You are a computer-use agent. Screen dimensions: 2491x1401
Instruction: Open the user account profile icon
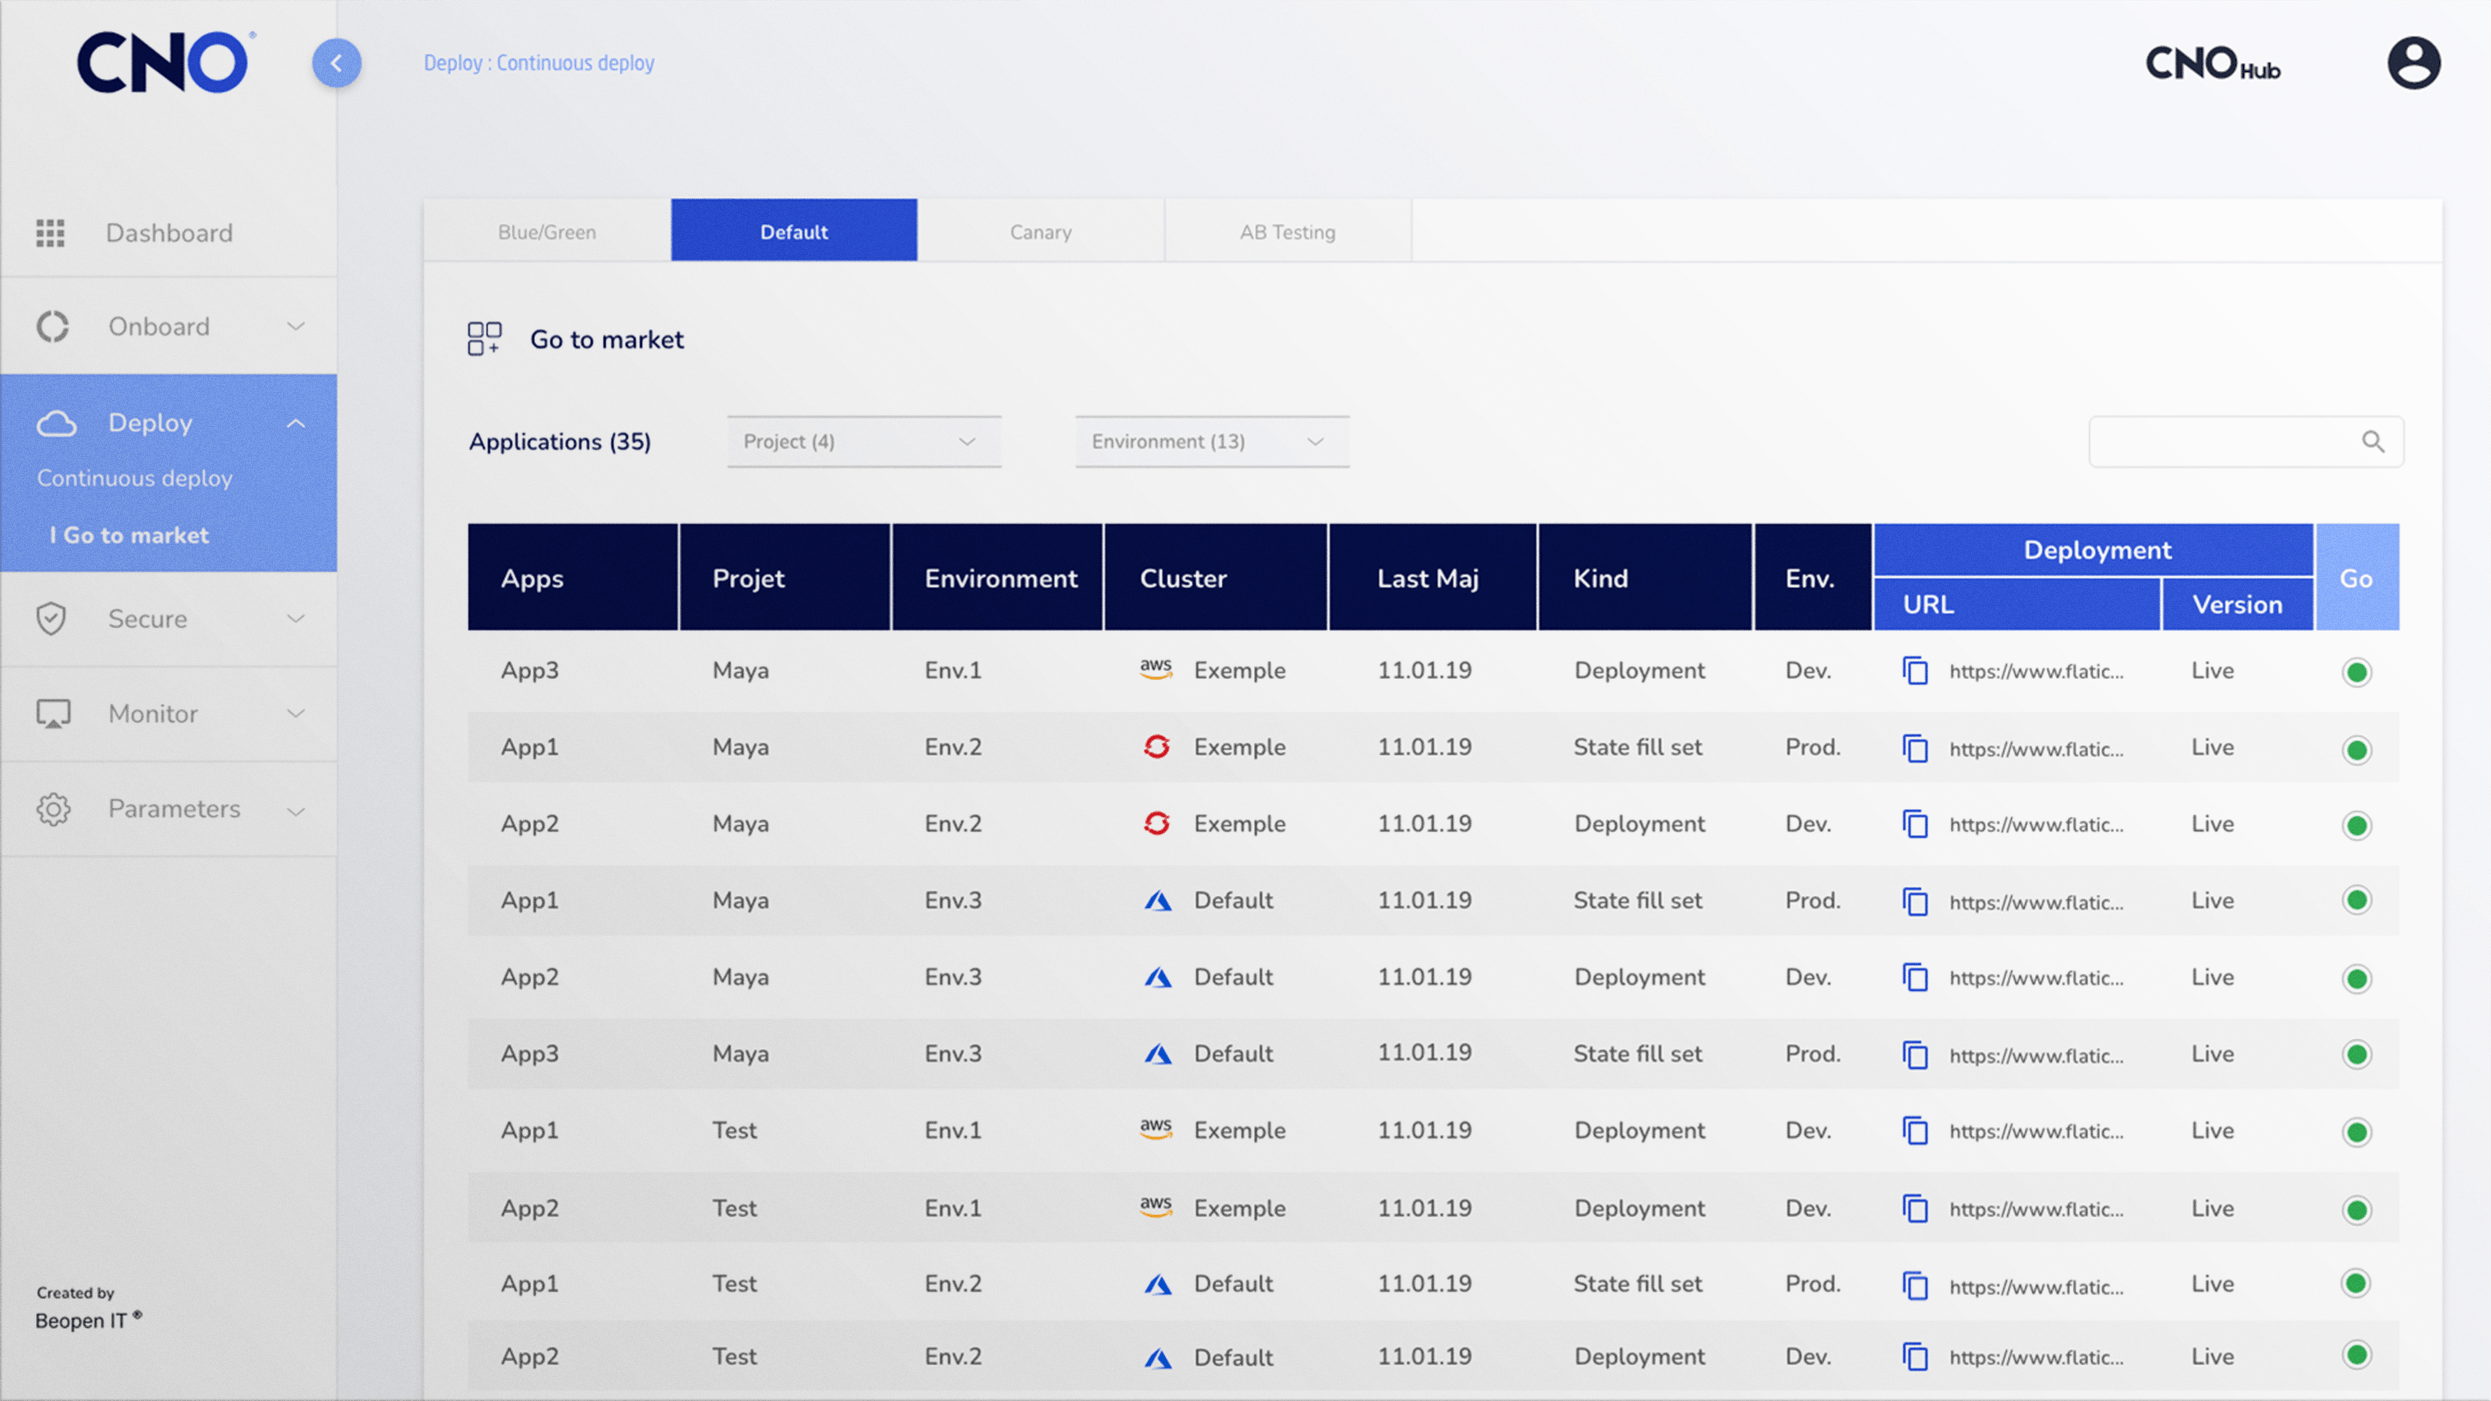[2414, 63]
